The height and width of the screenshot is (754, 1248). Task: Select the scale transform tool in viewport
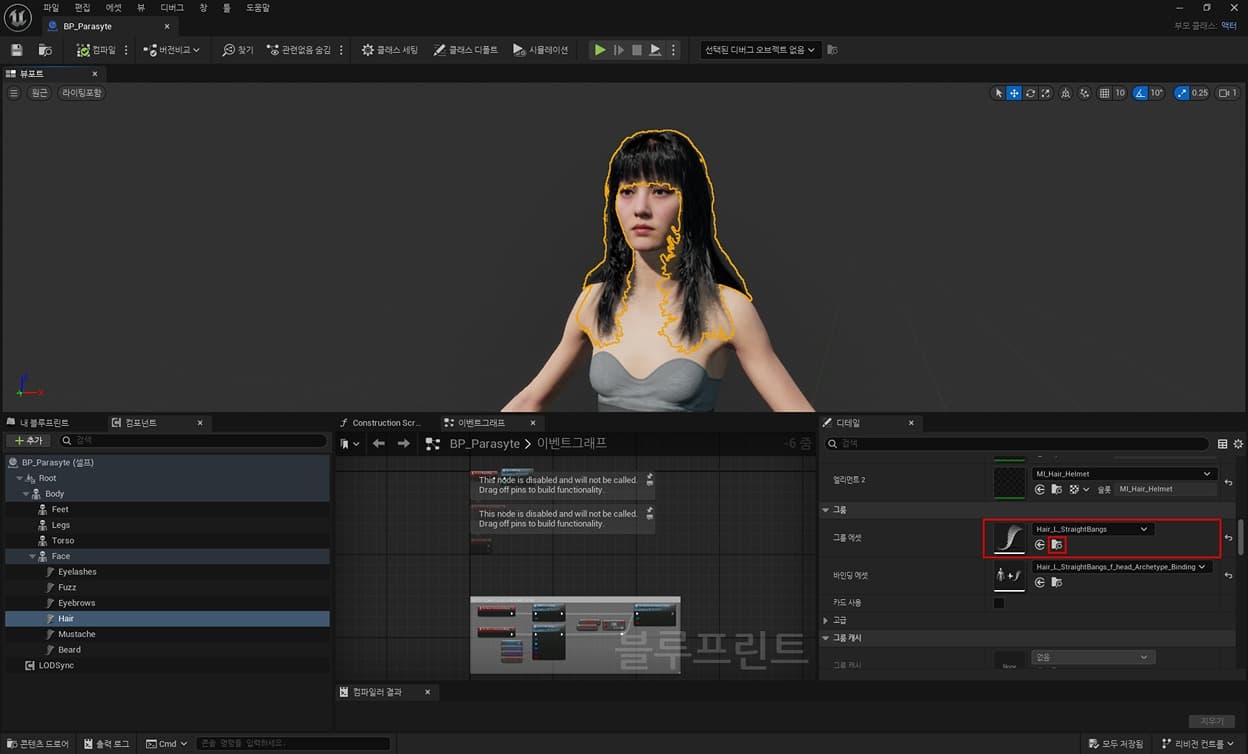1046,93
